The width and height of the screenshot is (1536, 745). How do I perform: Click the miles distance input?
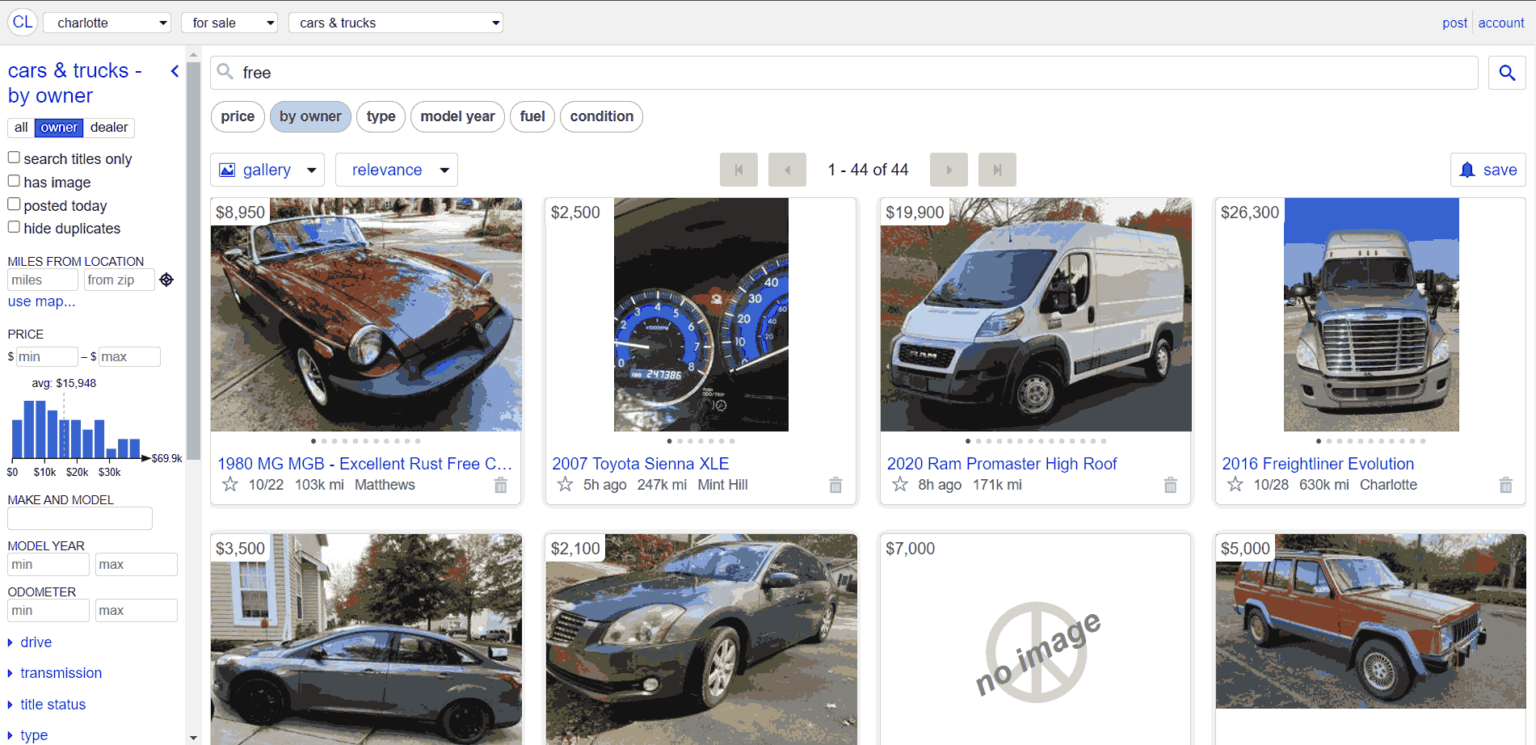point(43,280)
